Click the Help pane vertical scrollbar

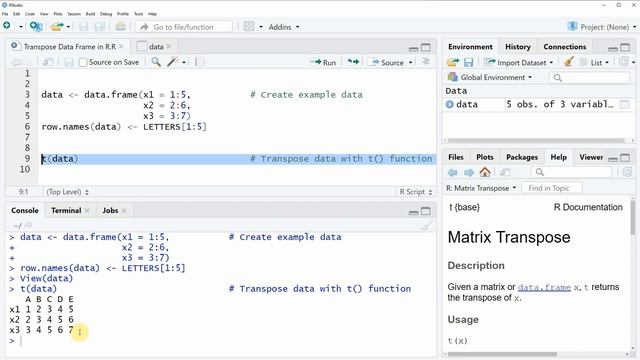click(x=633, y=218)
